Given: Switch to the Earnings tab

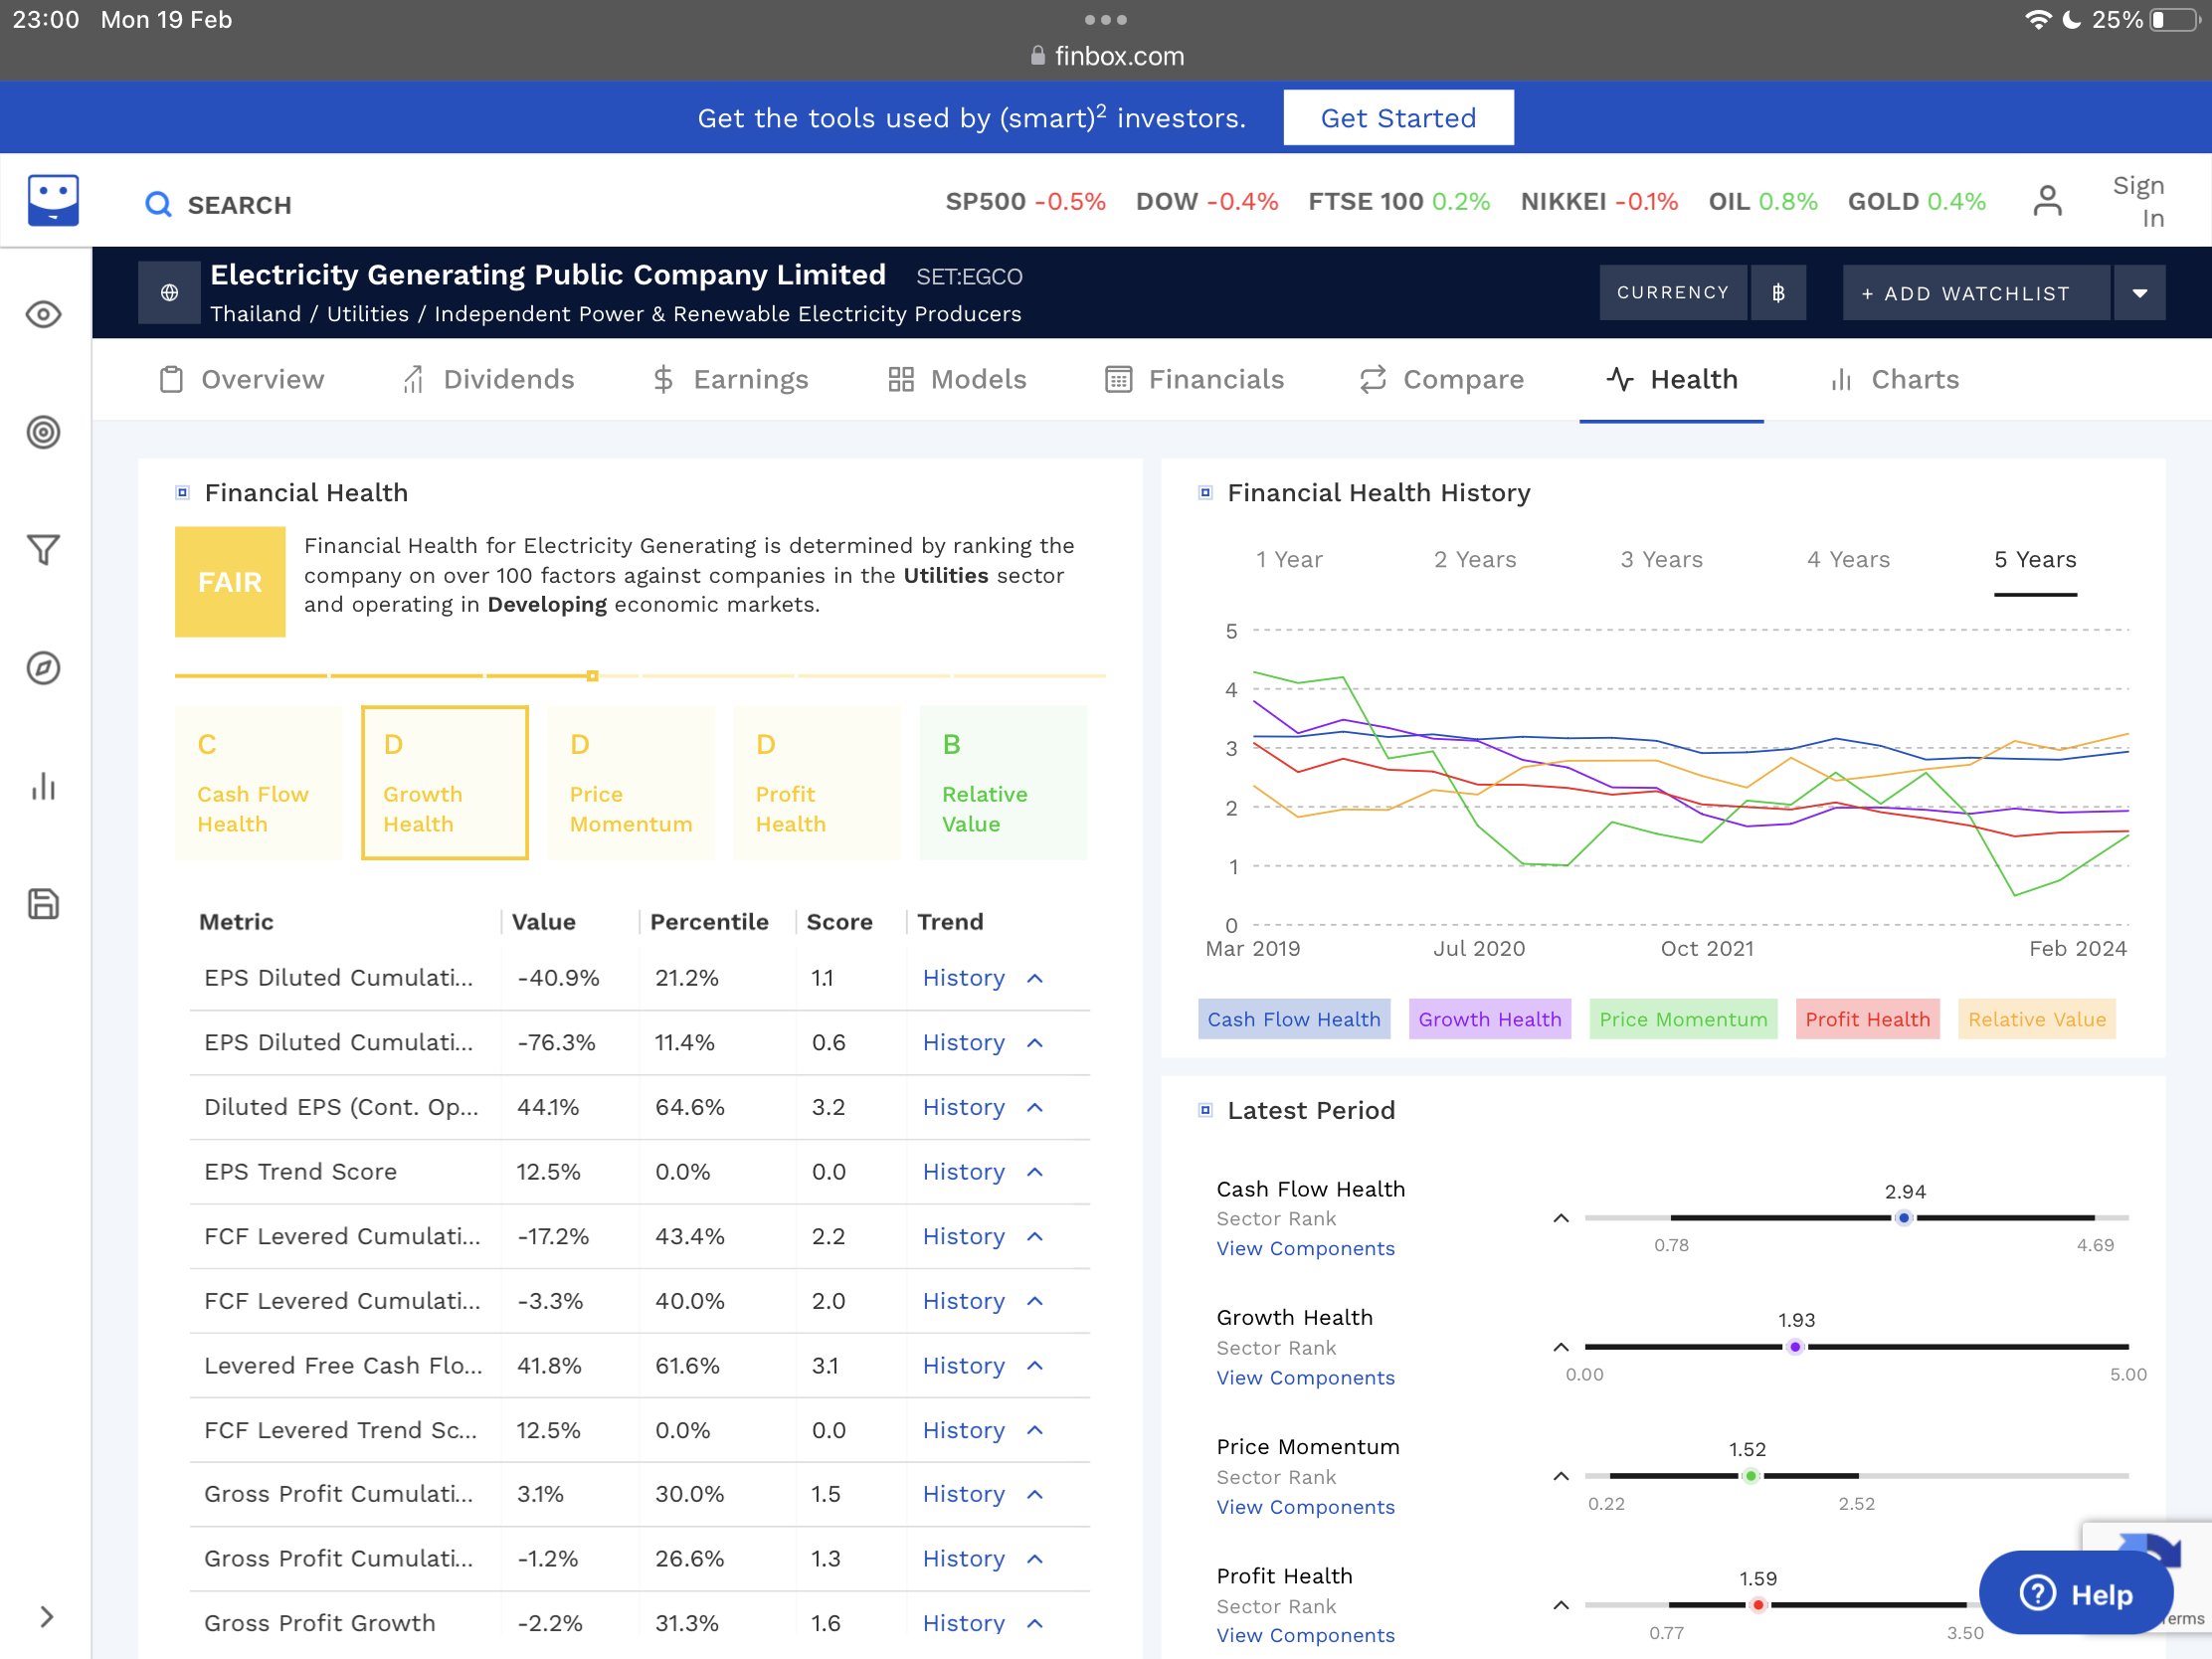Looking at the screenshot, I should [730, 379].
